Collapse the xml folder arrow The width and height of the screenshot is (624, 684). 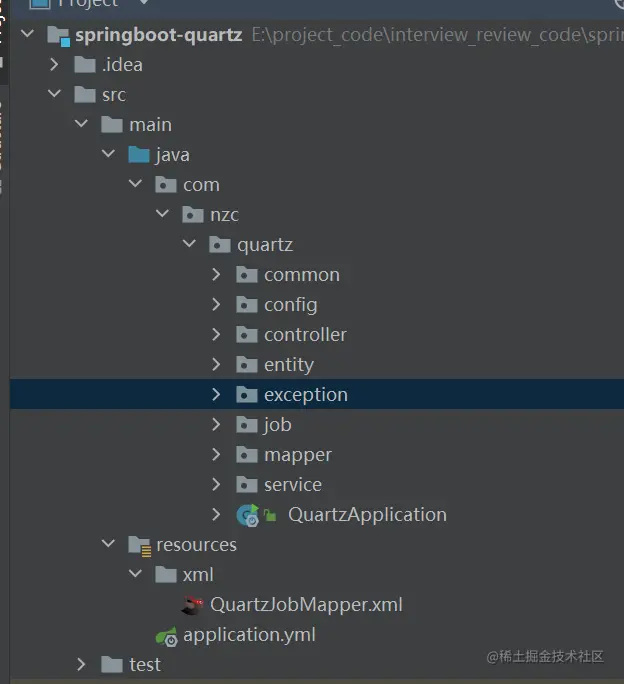pyautogui.click(x=135, y=575)
